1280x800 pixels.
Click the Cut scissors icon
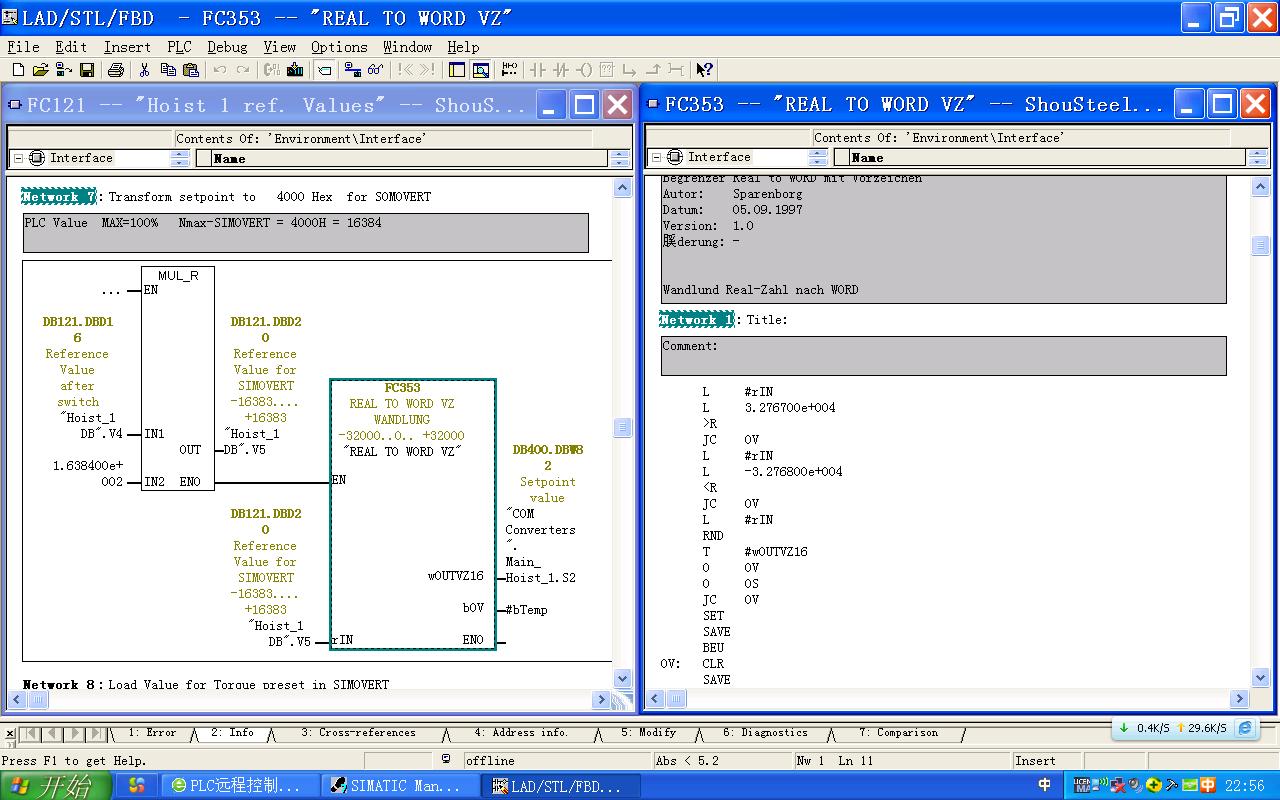(145, 70)
